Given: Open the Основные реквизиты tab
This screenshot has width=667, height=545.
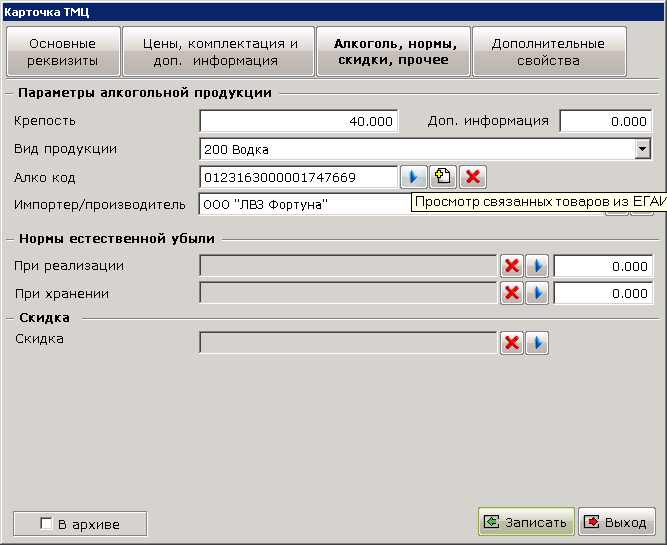Looking at the screenshot, I should [63, 51].
